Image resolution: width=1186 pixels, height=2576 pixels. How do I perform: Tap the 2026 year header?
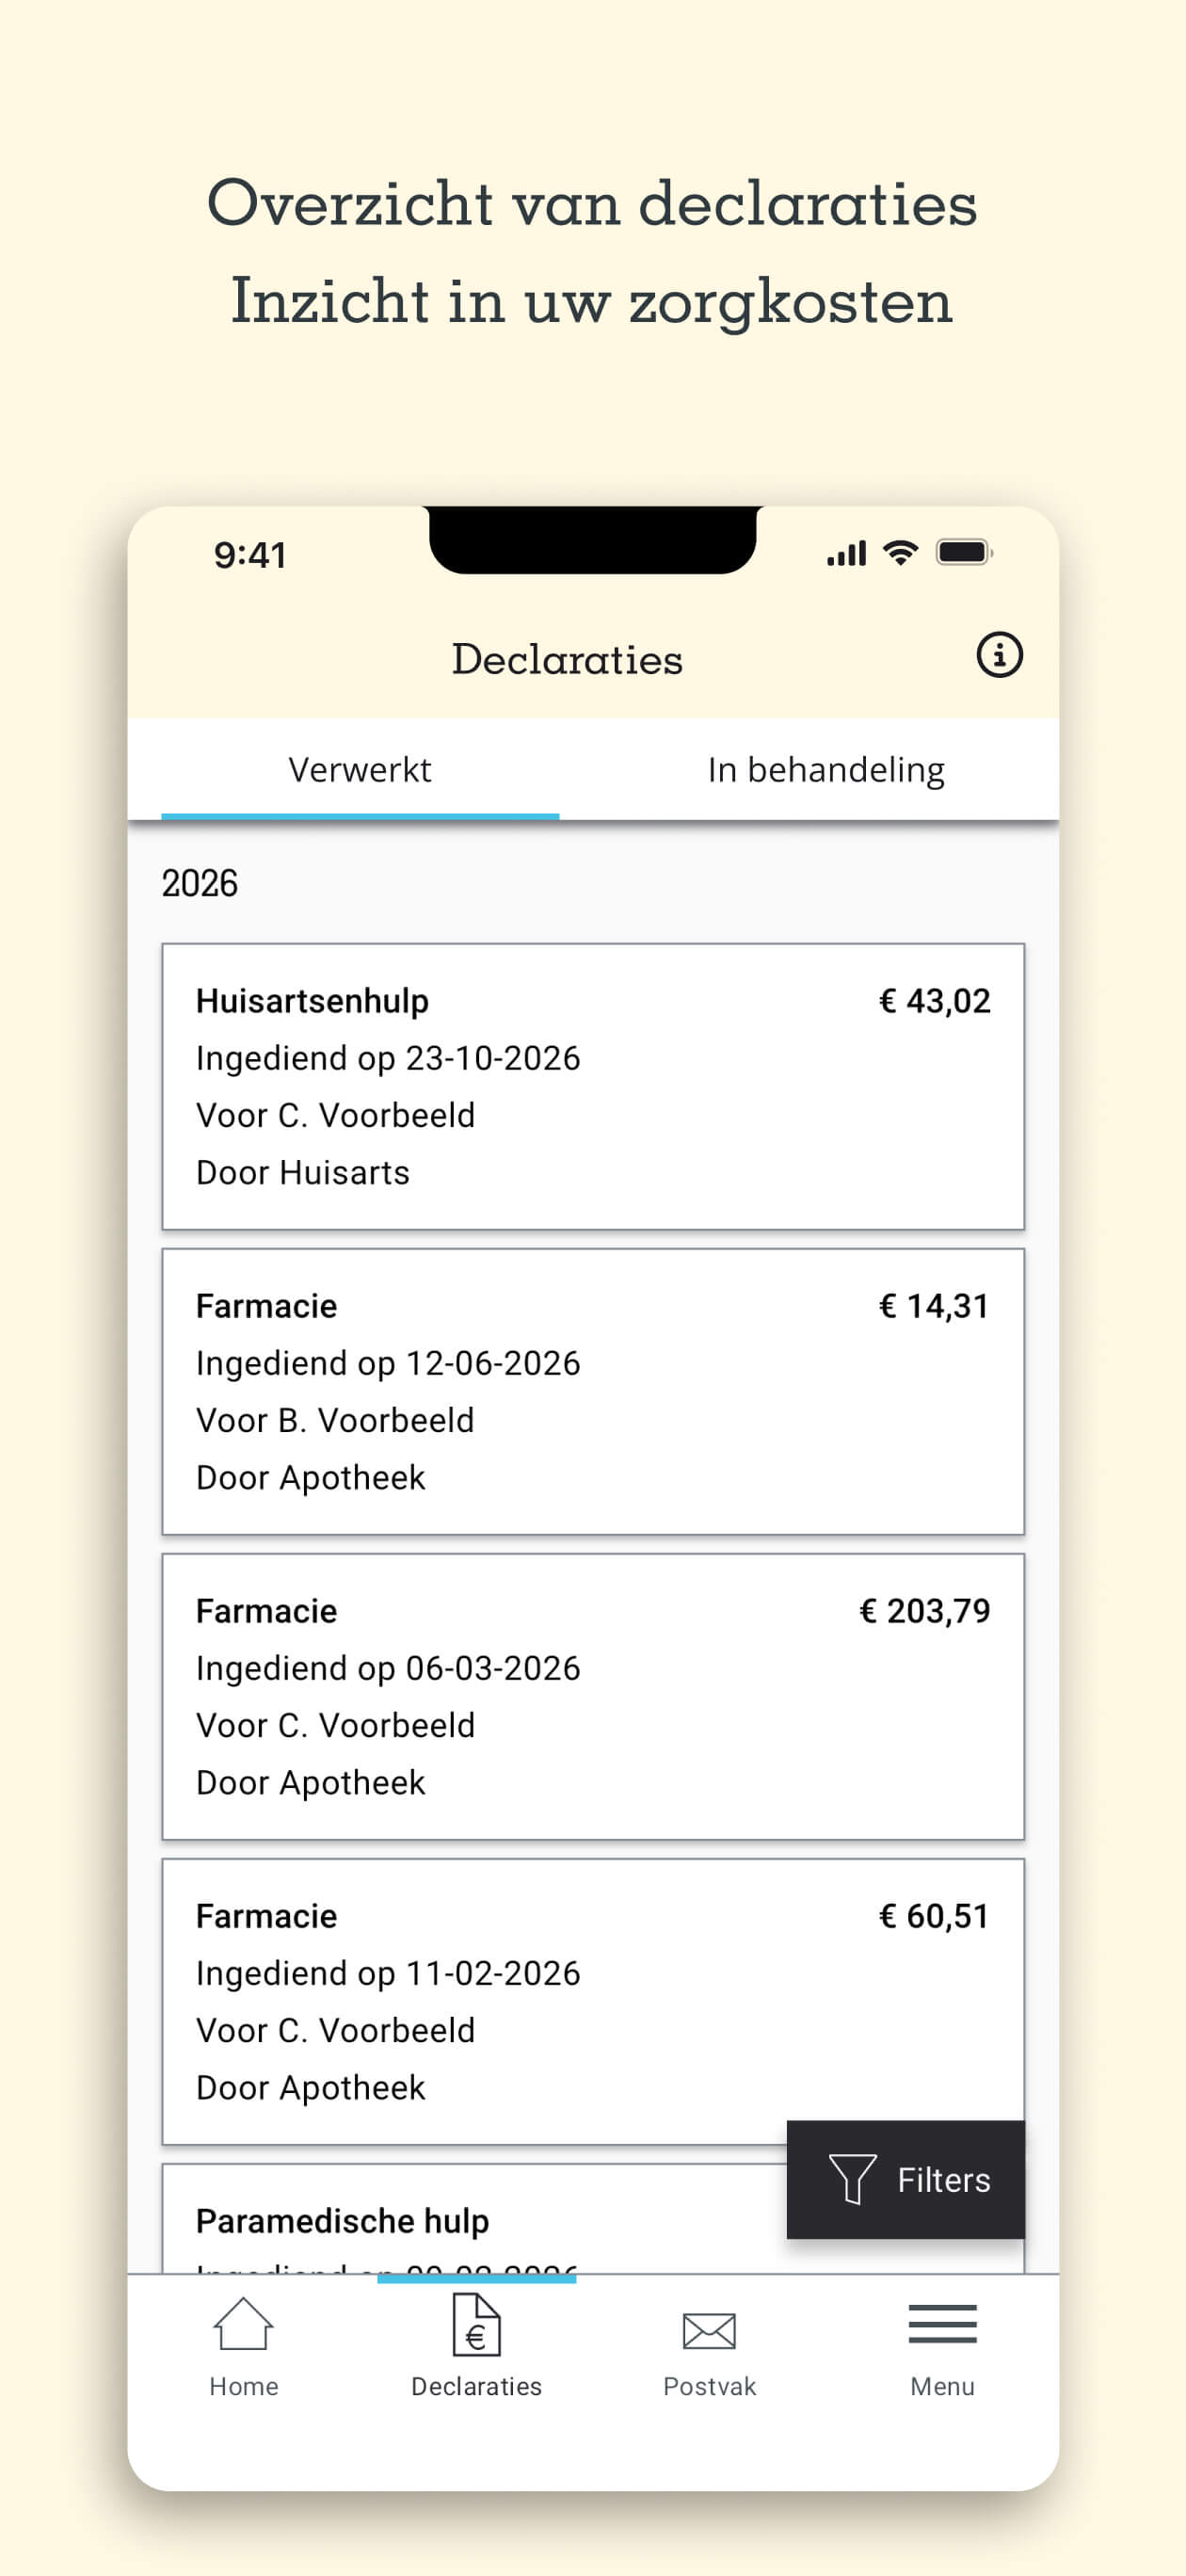pos(200,883)
